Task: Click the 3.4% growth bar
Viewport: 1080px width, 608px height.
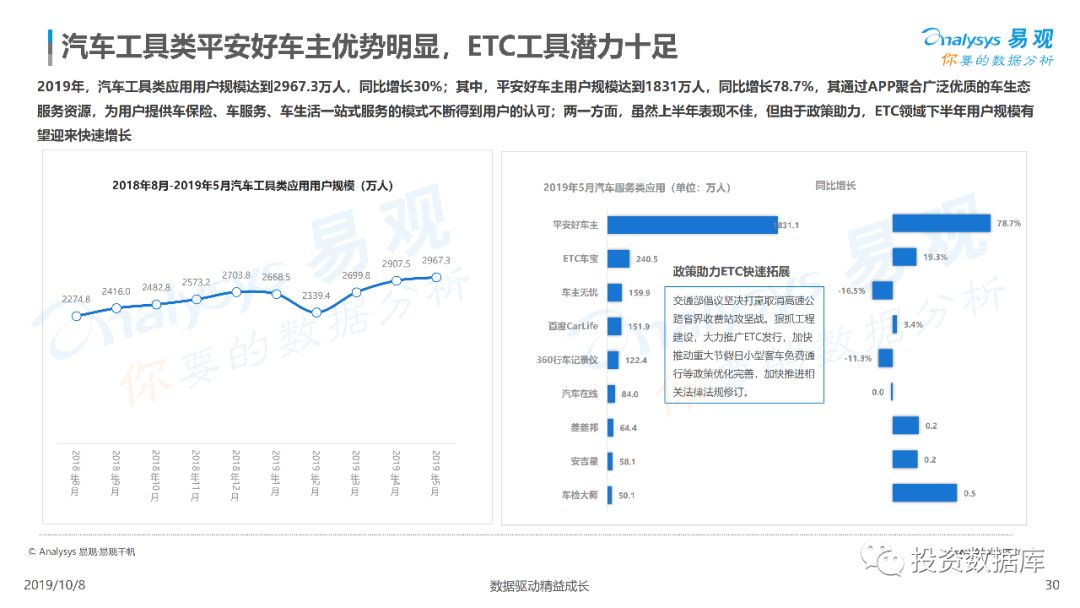Action: 895,324
